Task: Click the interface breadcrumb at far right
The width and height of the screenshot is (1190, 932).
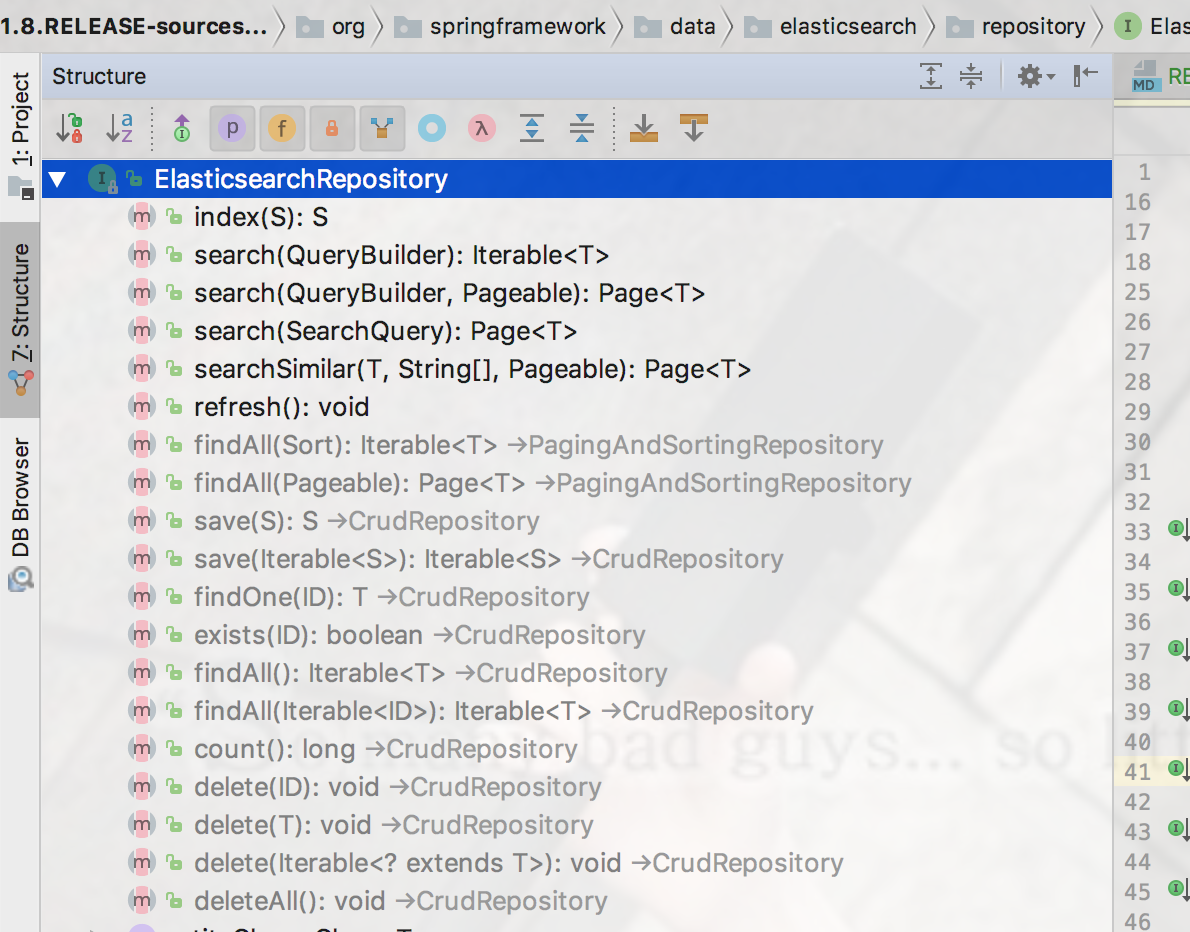Action: tap(1151, 27)
